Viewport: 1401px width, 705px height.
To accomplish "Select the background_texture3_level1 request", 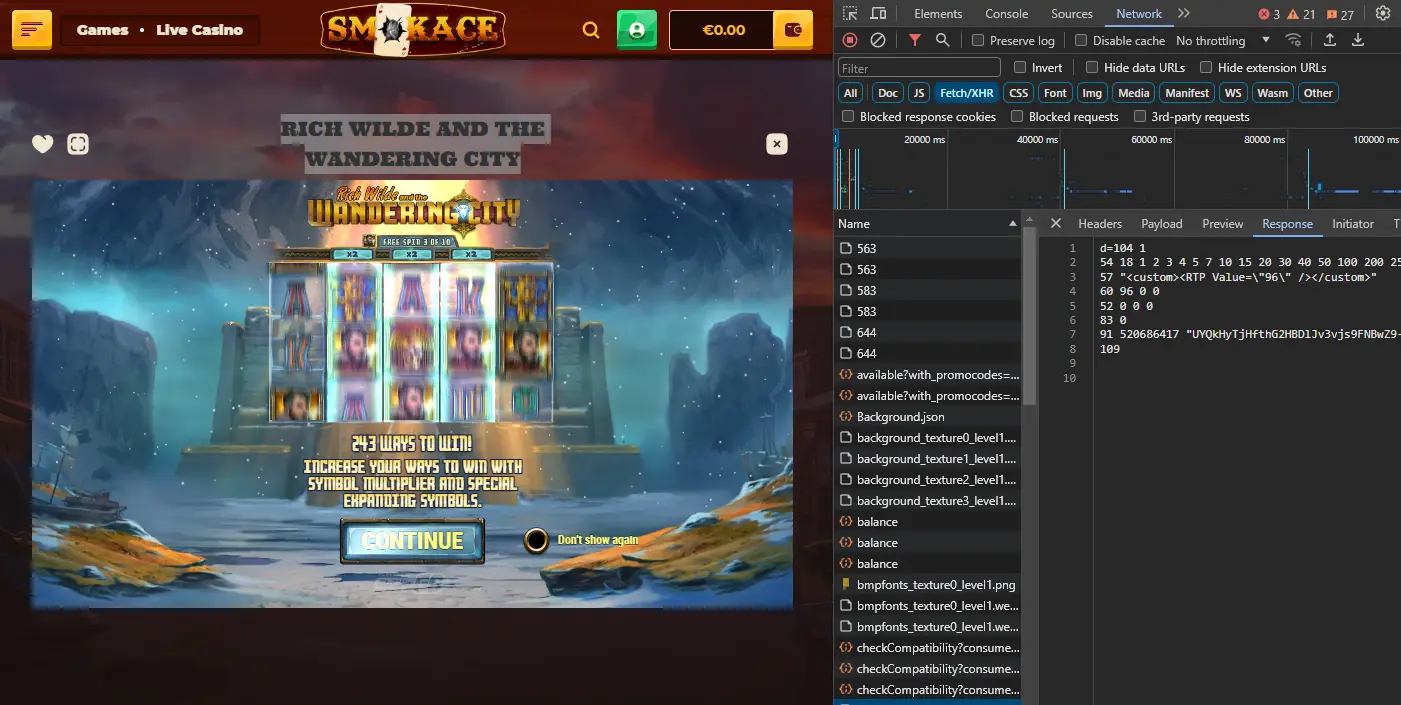I will (929, 501).
